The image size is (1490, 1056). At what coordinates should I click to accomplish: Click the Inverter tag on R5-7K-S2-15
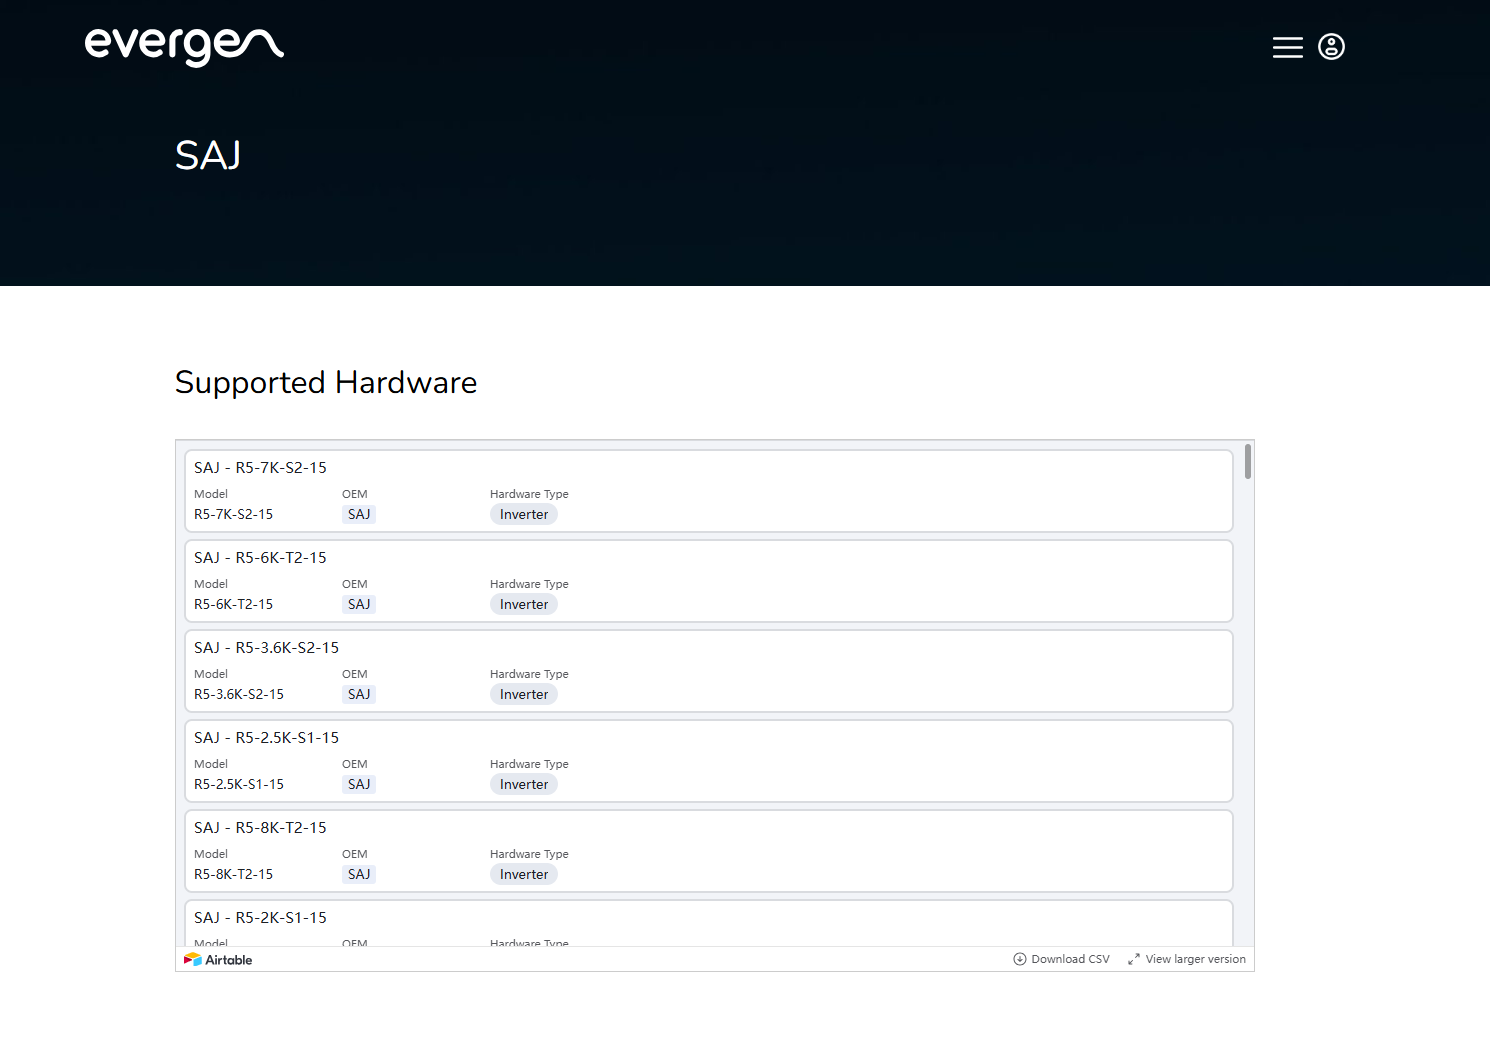tap(524, 515)
